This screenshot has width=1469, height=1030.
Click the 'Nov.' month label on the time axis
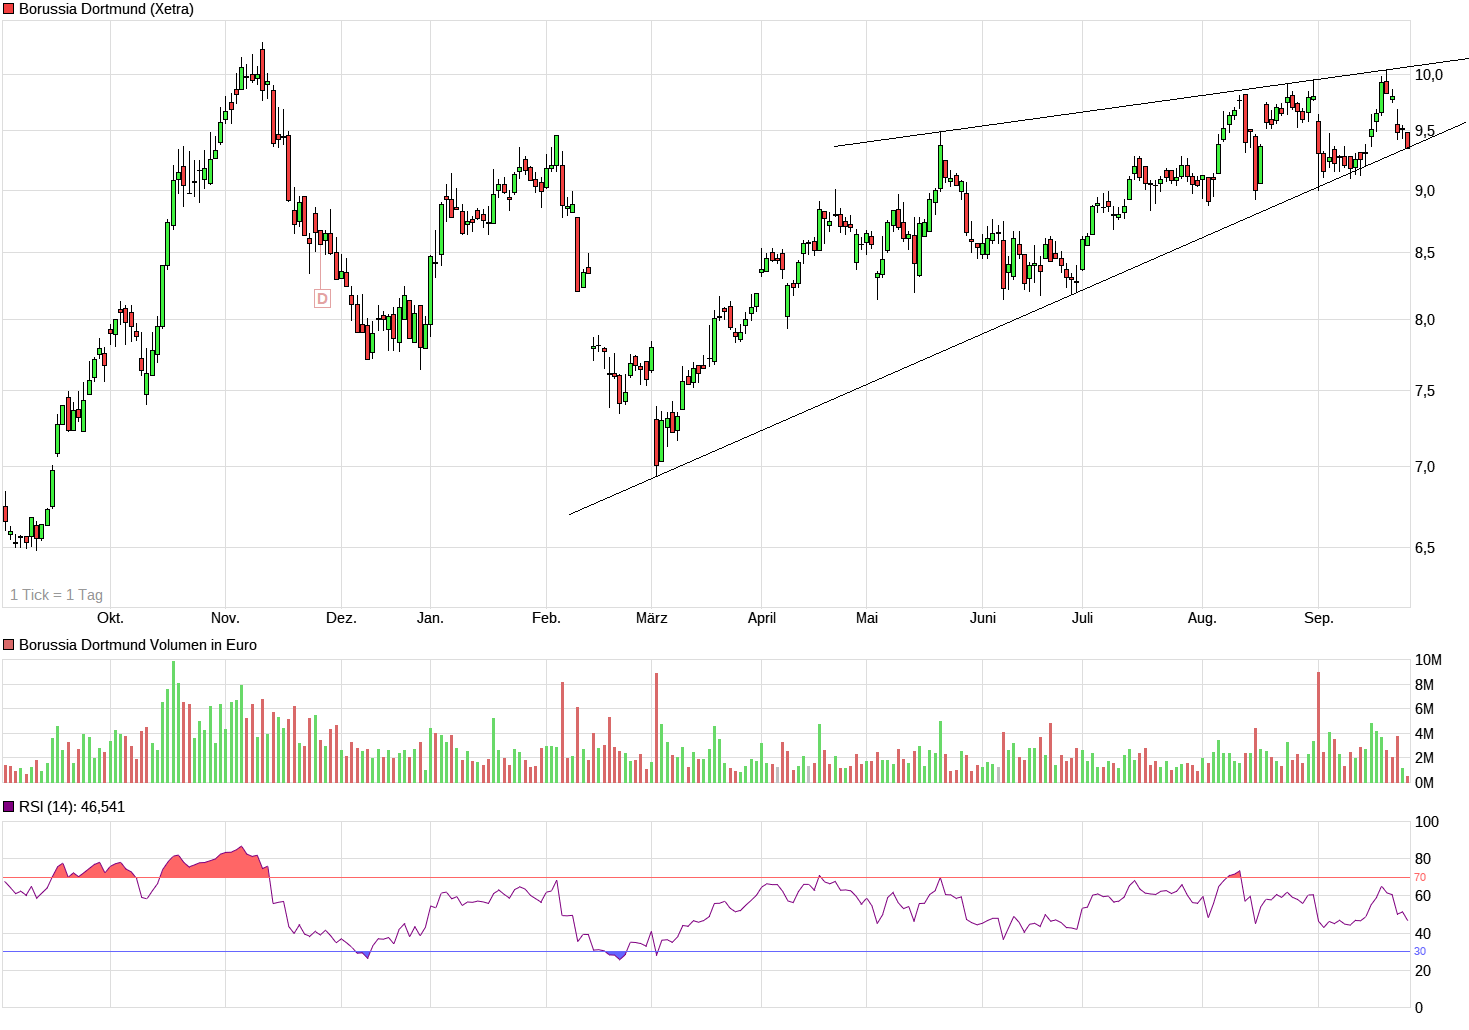[x=225, y=618]
